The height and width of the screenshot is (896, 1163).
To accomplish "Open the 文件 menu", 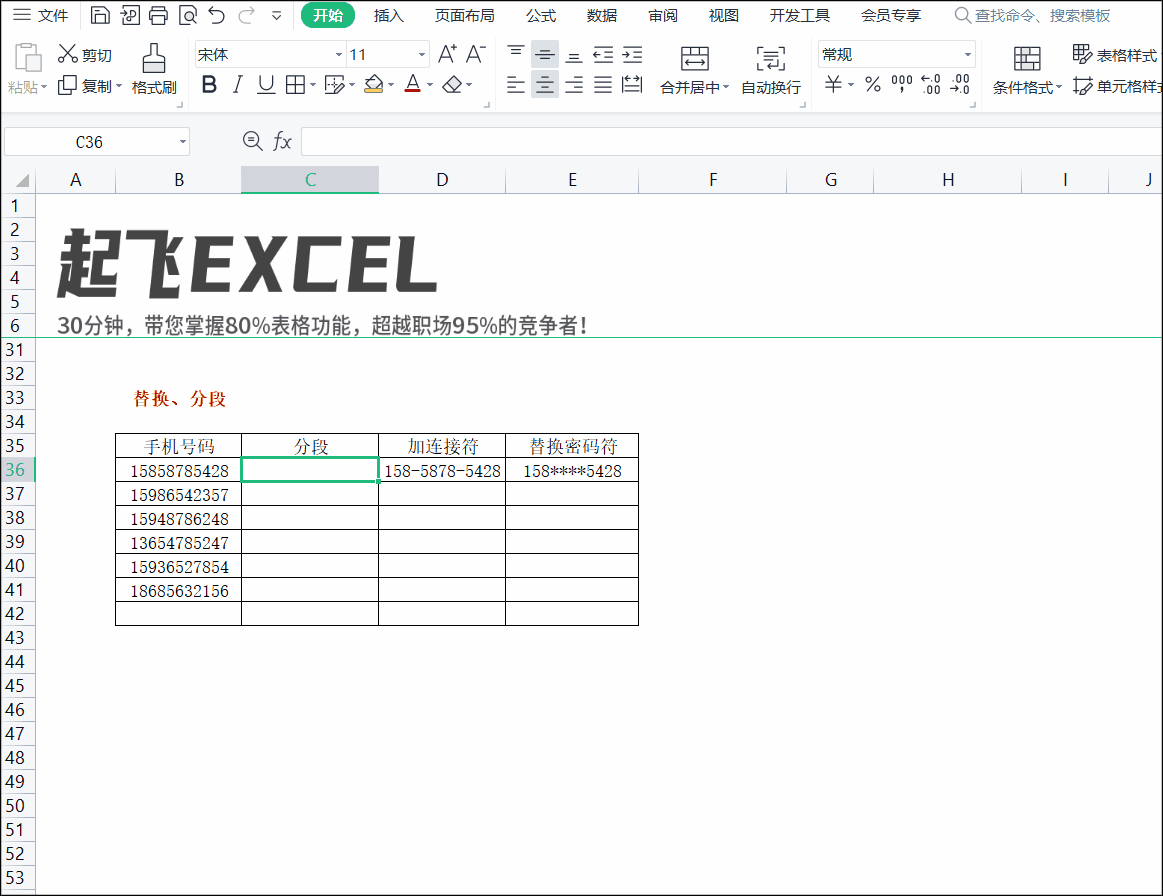I will coord(42,15).
